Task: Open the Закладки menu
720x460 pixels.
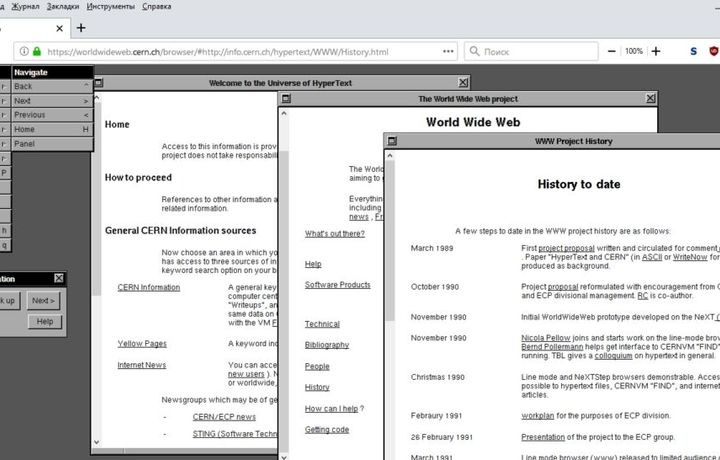Action: coord(63,6)
